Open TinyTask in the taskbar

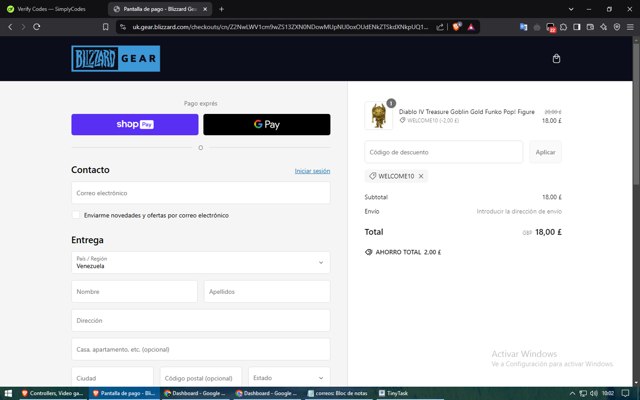393,393
